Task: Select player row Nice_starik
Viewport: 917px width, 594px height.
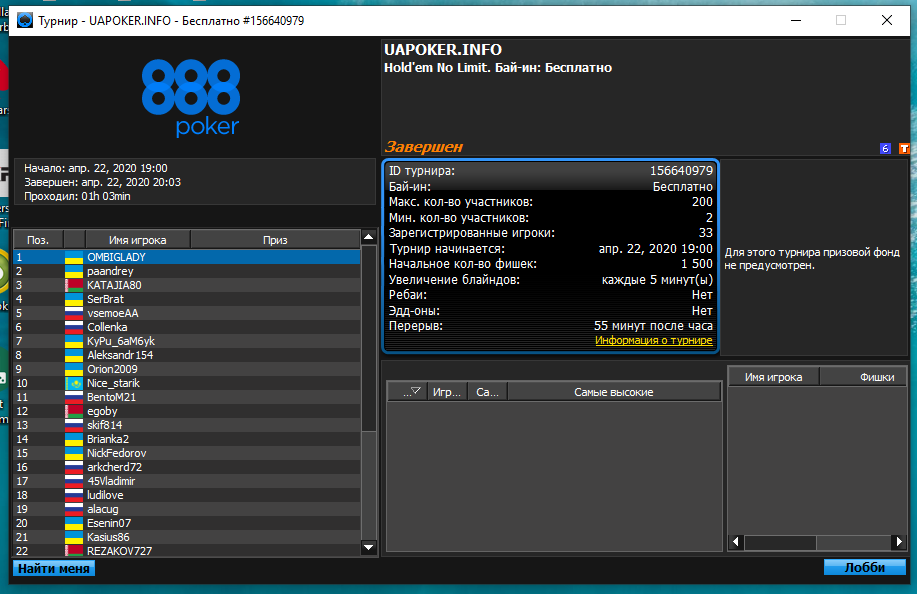Action: (187, 384)
